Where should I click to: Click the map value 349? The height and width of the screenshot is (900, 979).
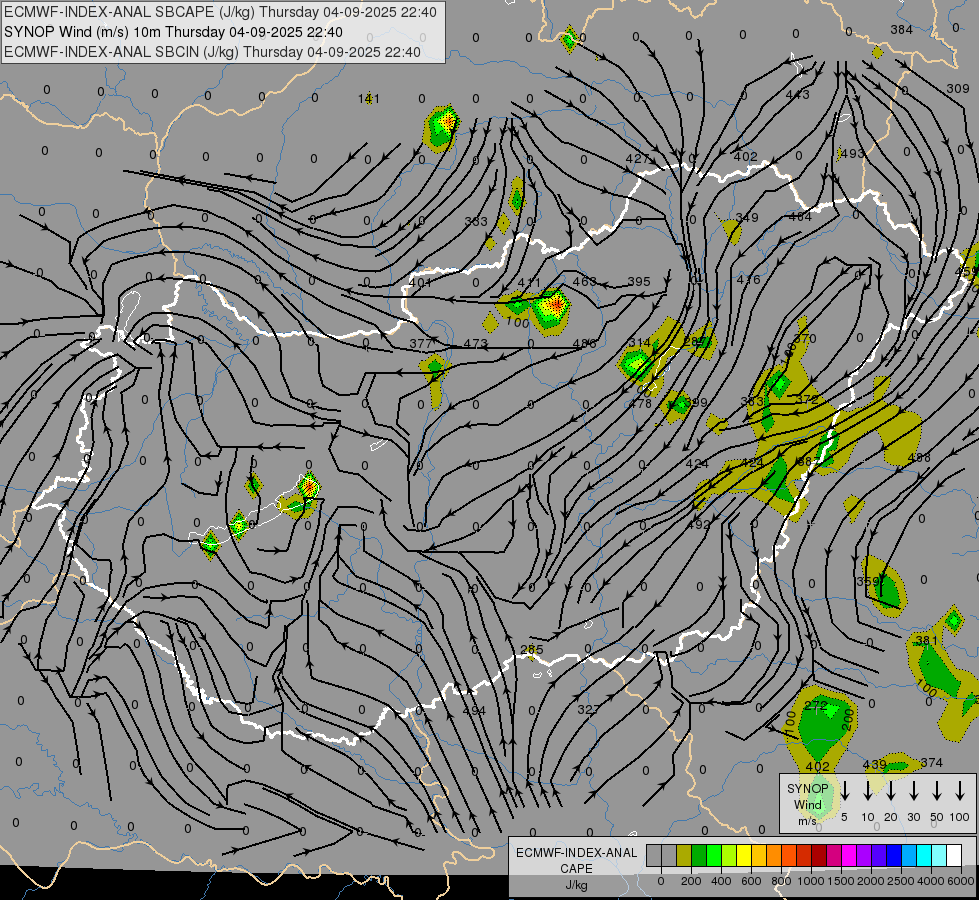point(747,217)
